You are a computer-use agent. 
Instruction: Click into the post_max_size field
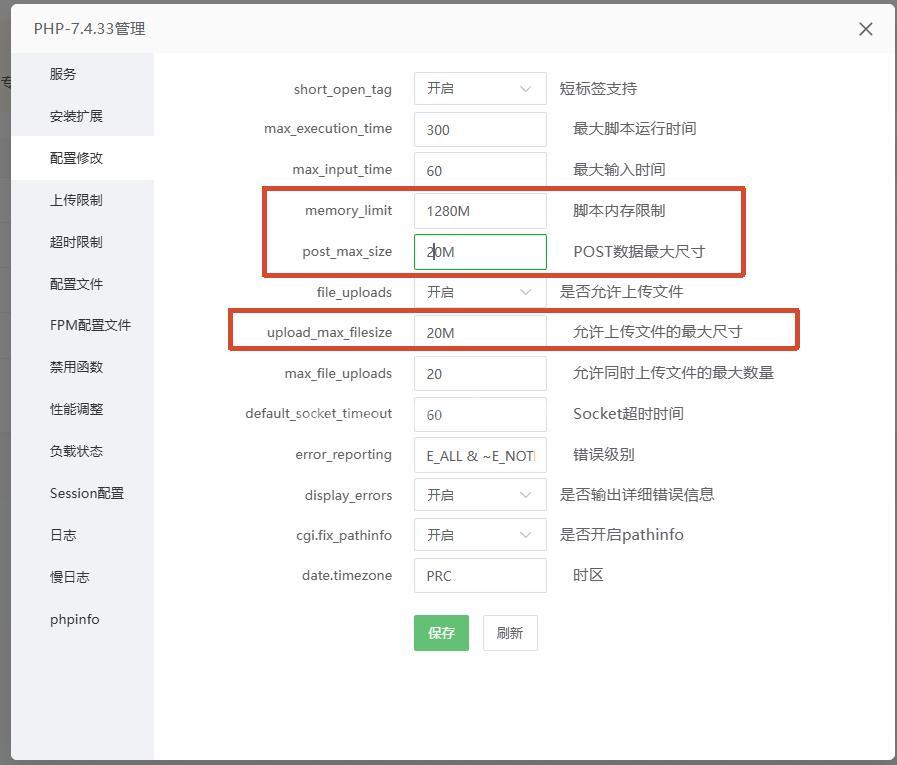[480, 252]
